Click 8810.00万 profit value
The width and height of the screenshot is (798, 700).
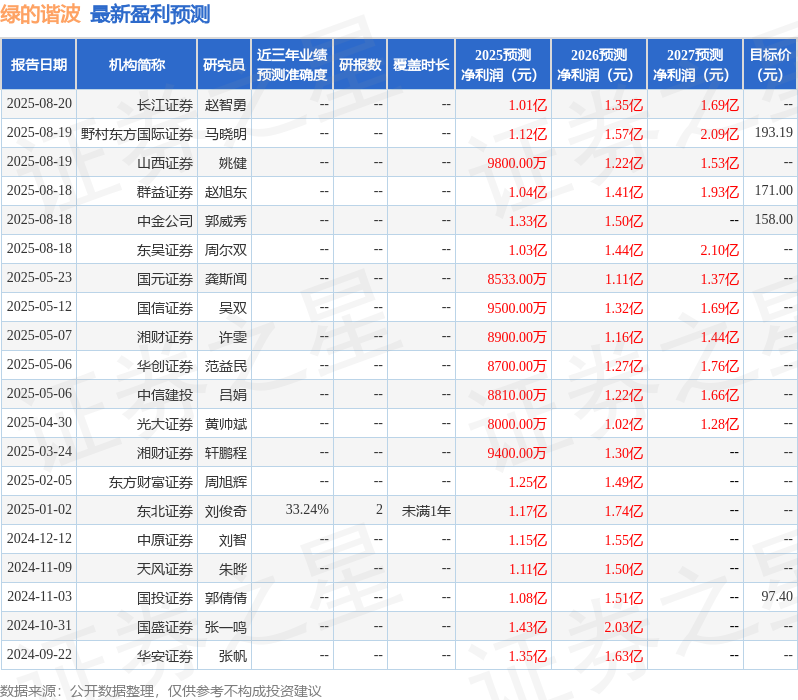coord(517,396)
